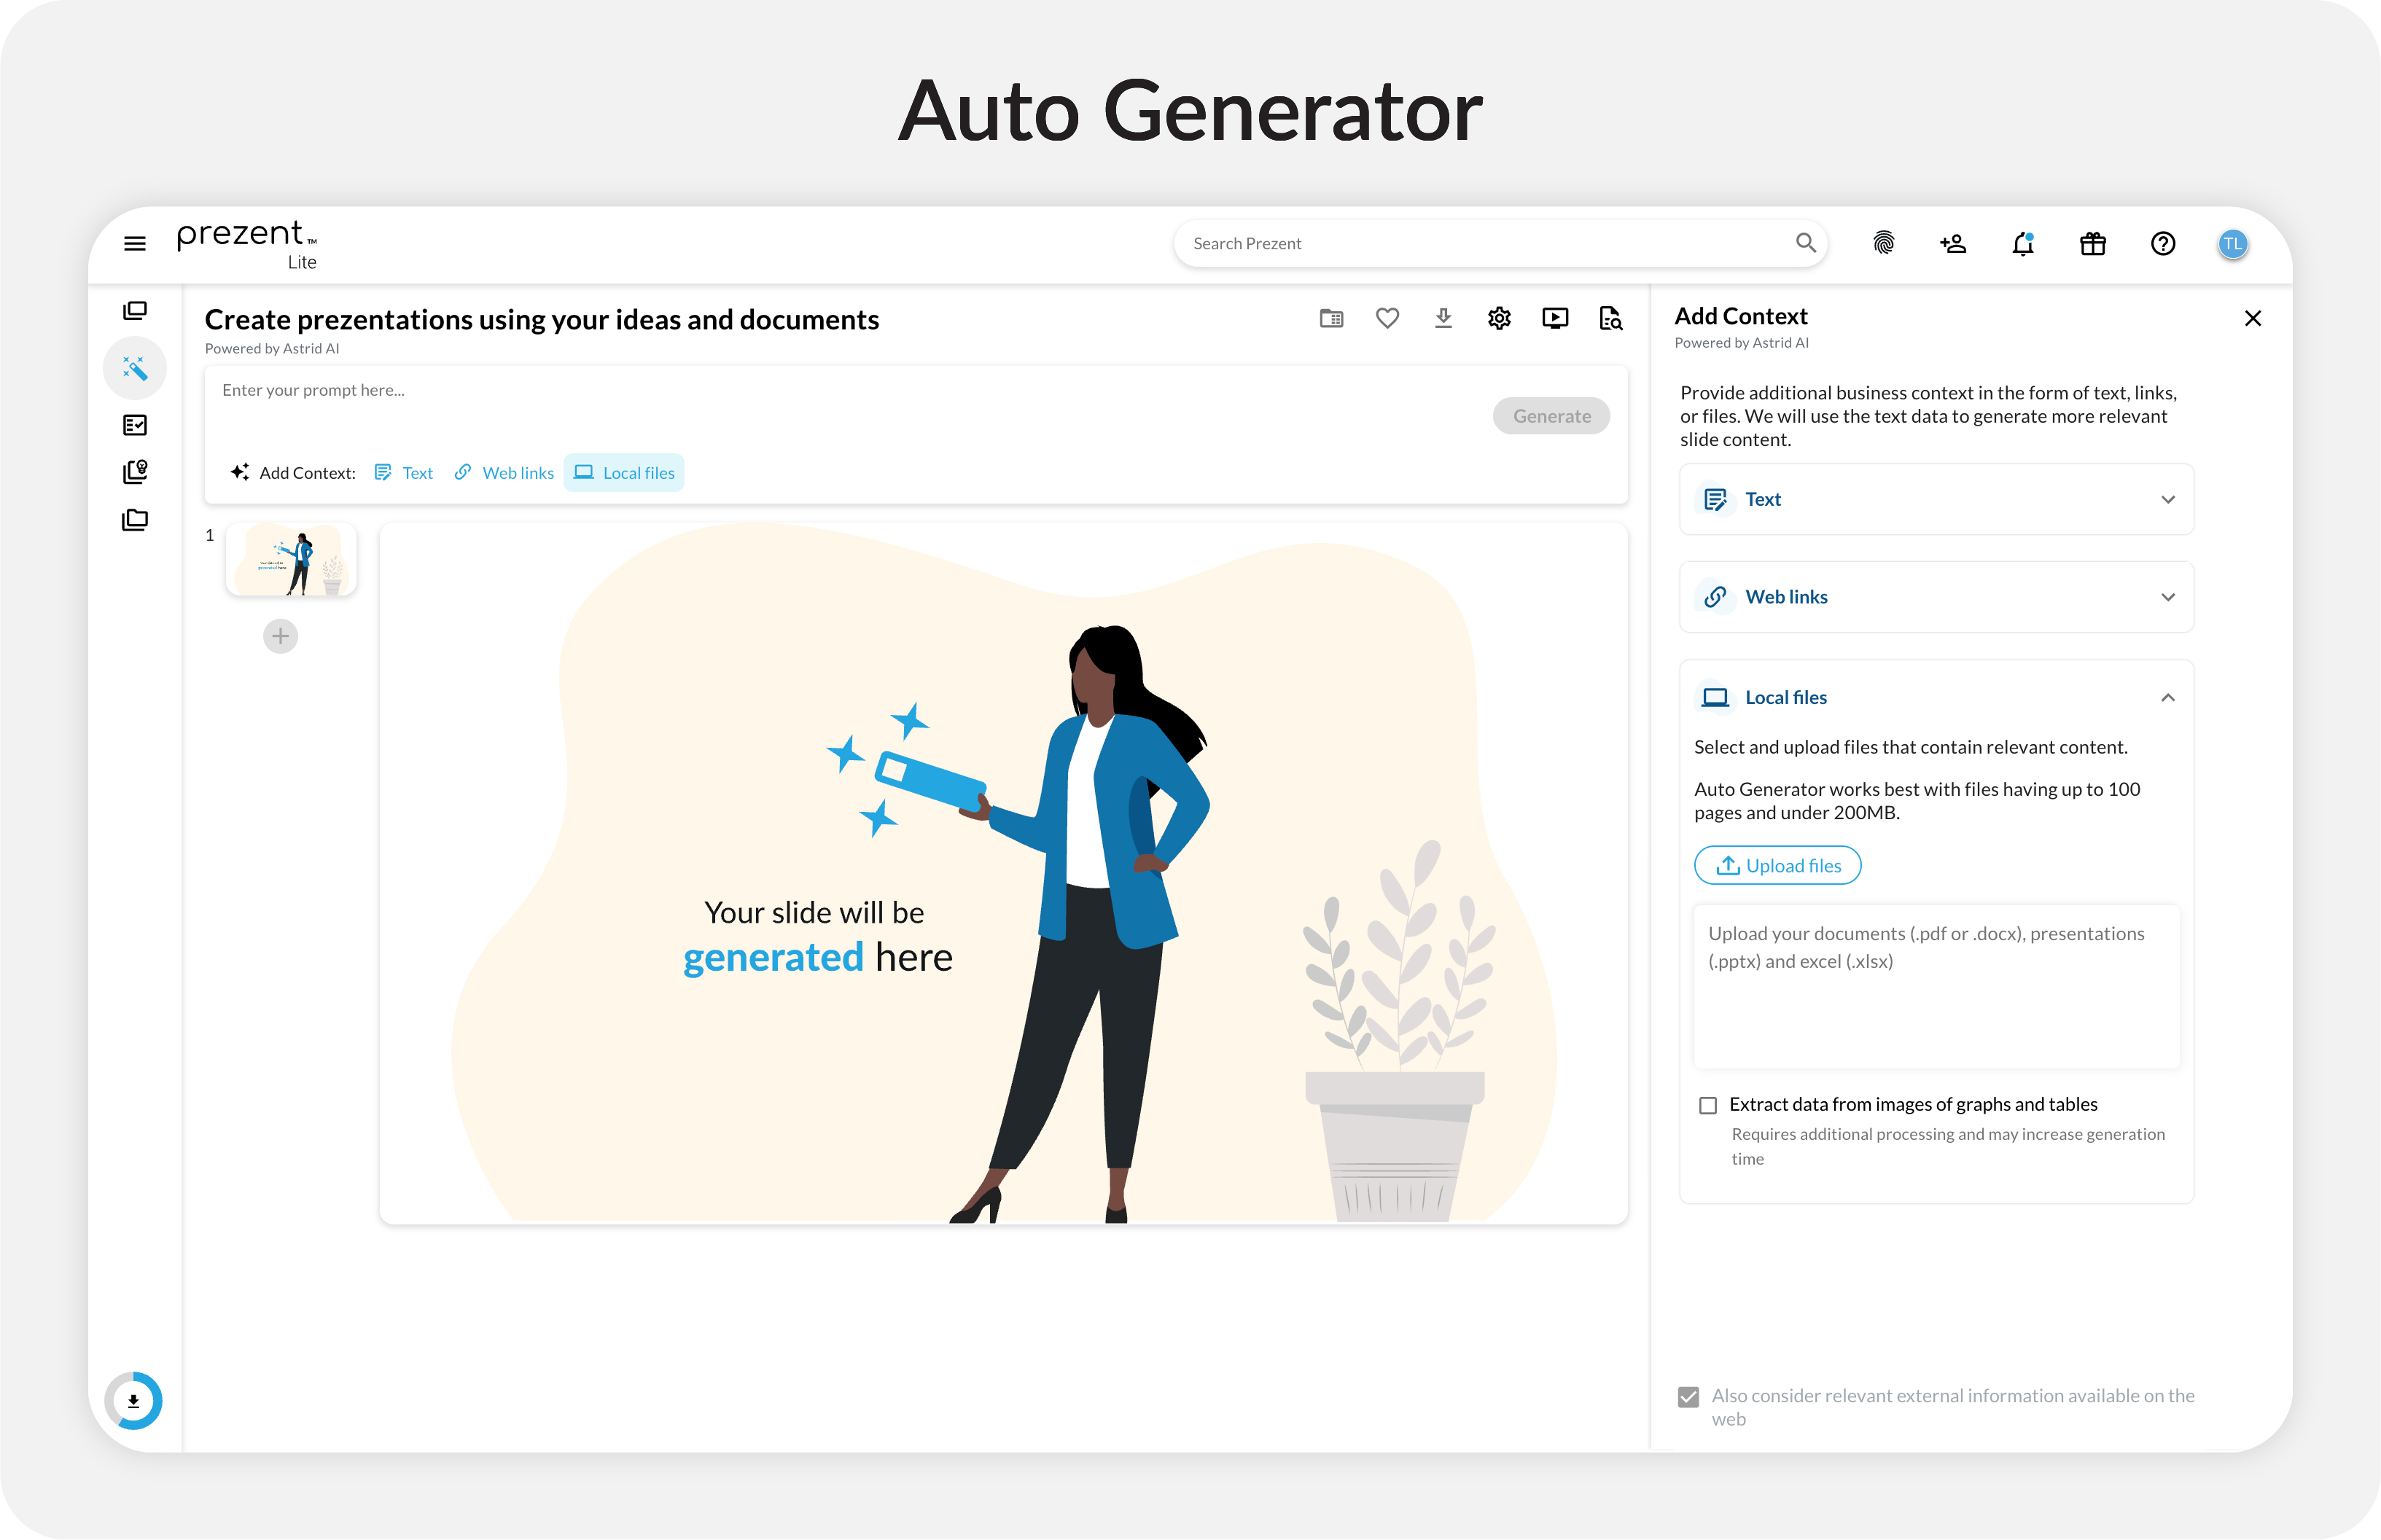The image size is (2381, 1540).
Task: Expand the Web links section chevron
Action: (2168, 597)
